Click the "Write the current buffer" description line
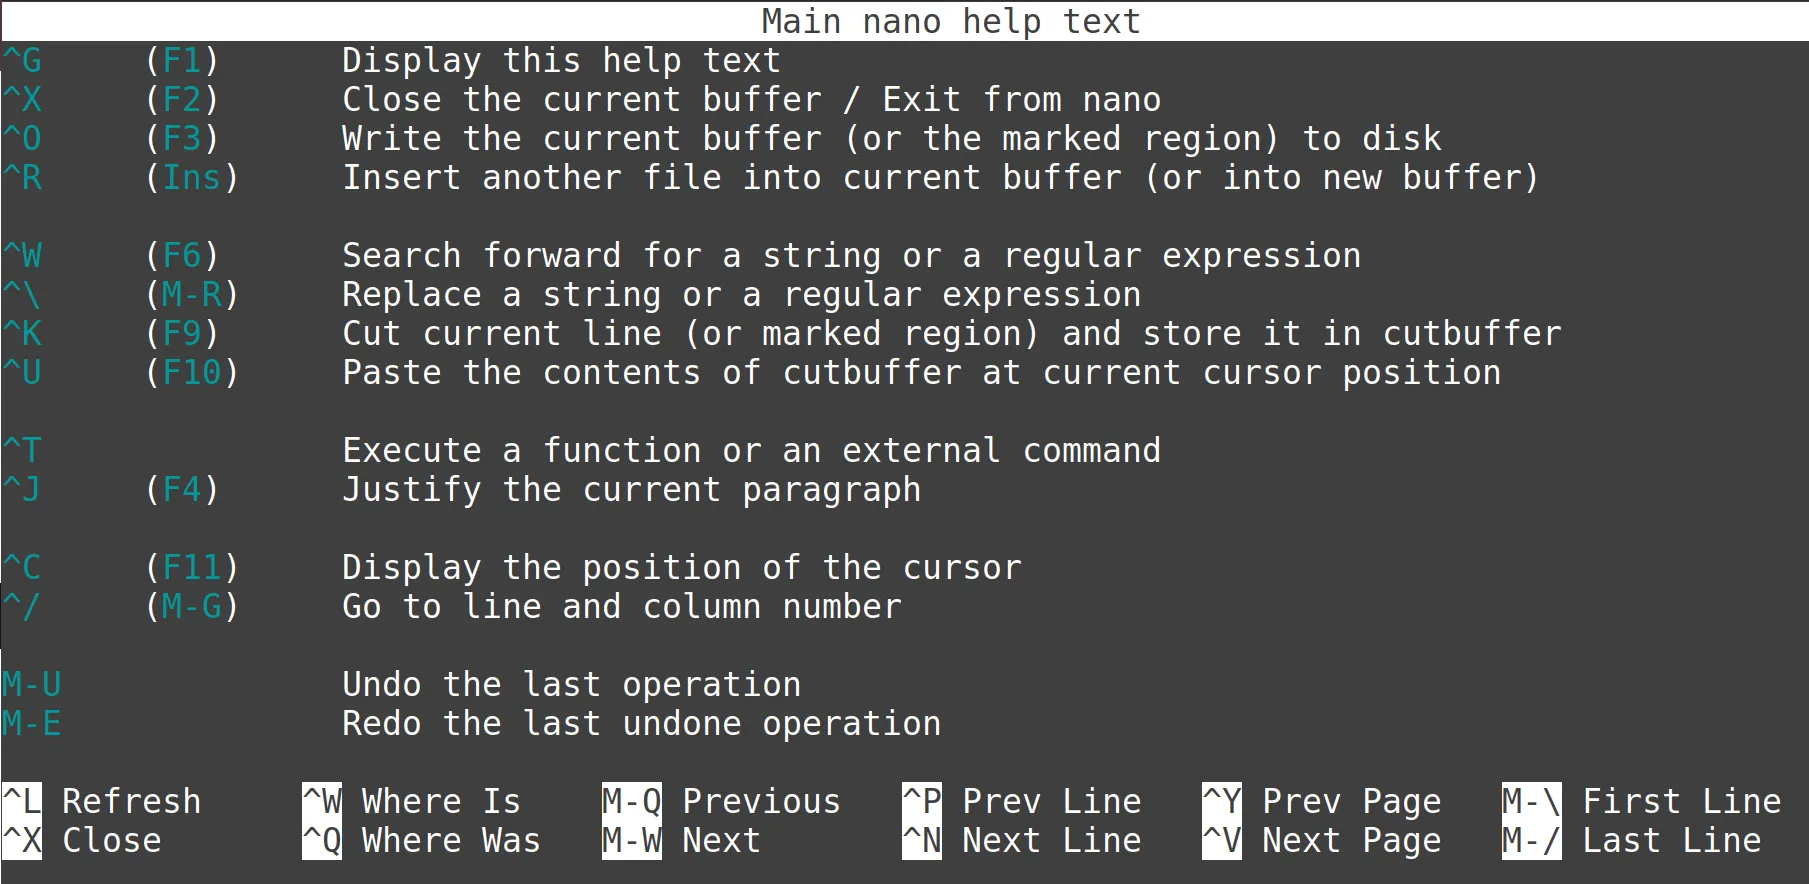 [891, 139]
